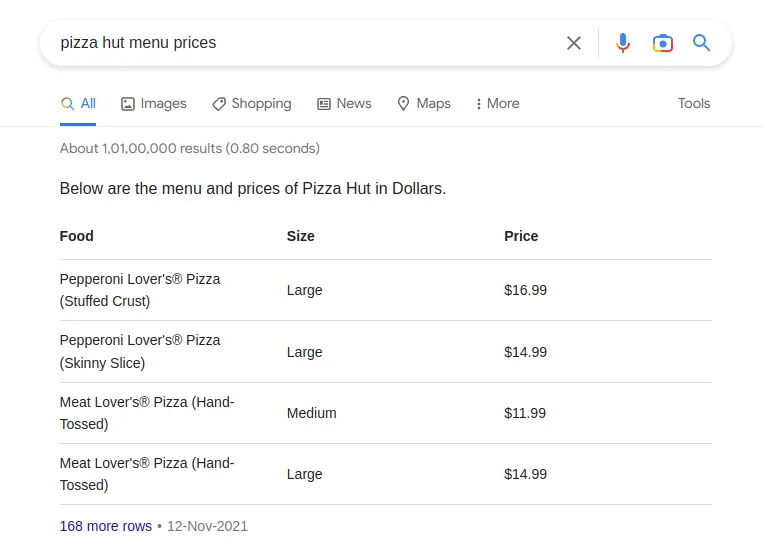Click the Food column header

(77, 236)
